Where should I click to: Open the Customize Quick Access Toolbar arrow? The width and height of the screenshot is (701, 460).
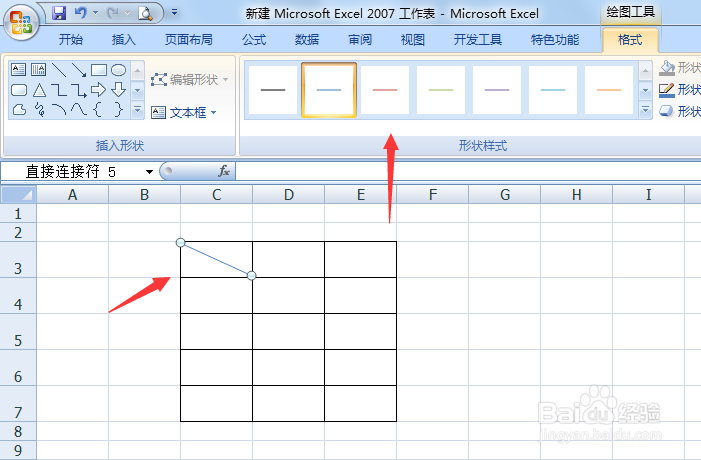click(x=174, y=13)
